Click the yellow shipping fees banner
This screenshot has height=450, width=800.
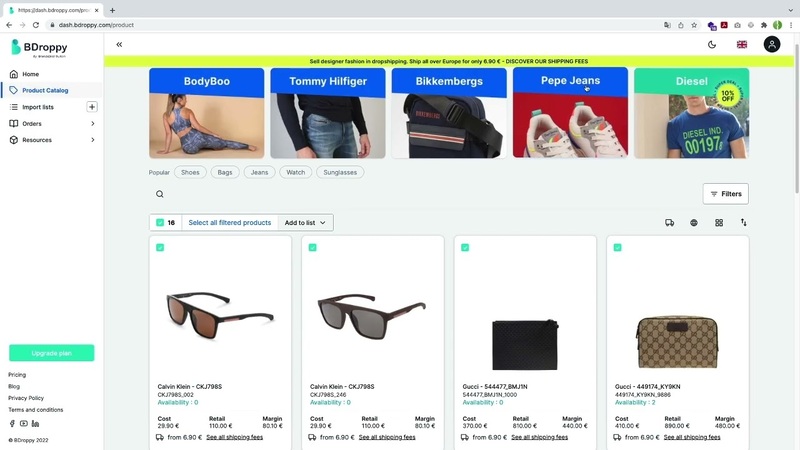point(449,61)
